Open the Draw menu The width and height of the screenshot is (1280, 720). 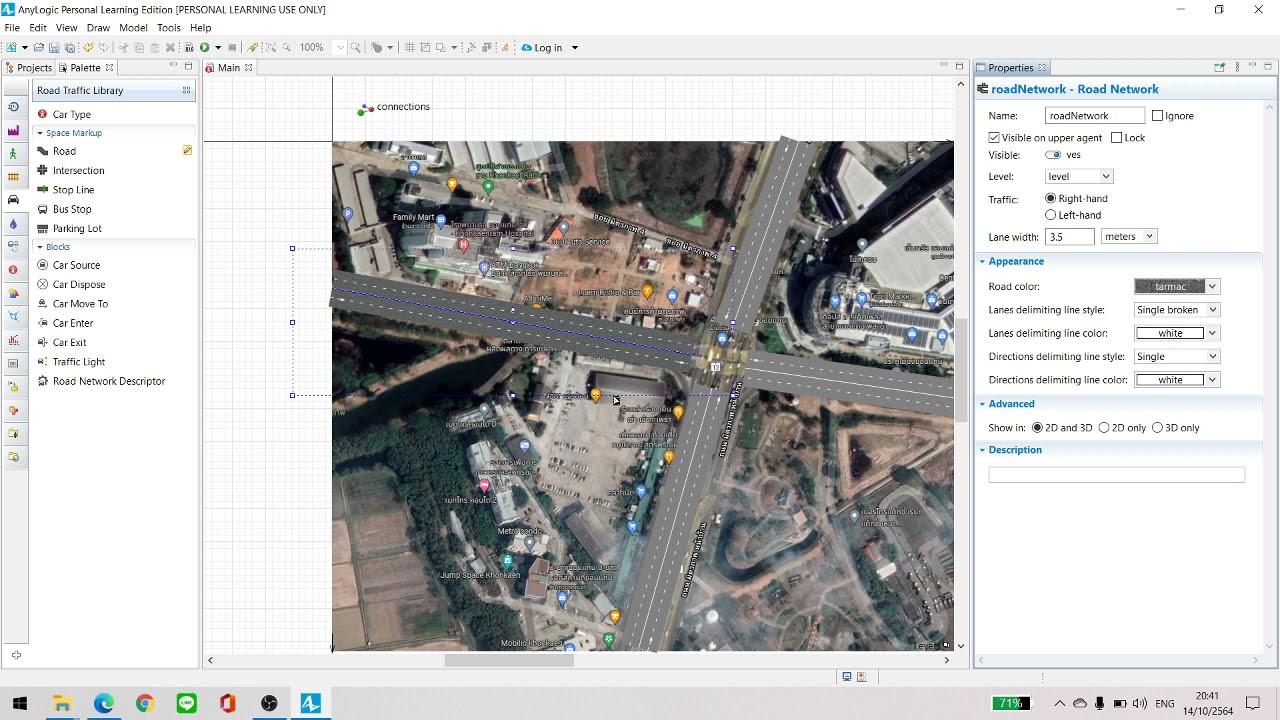(x=98, y=28)
